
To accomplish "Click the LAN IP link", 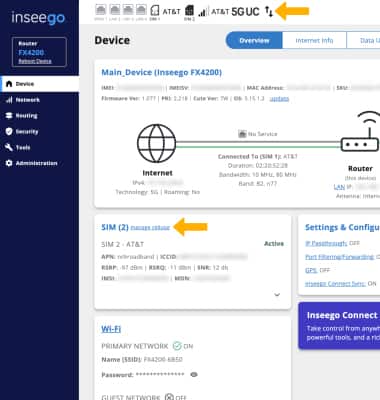I will [339, 187].
